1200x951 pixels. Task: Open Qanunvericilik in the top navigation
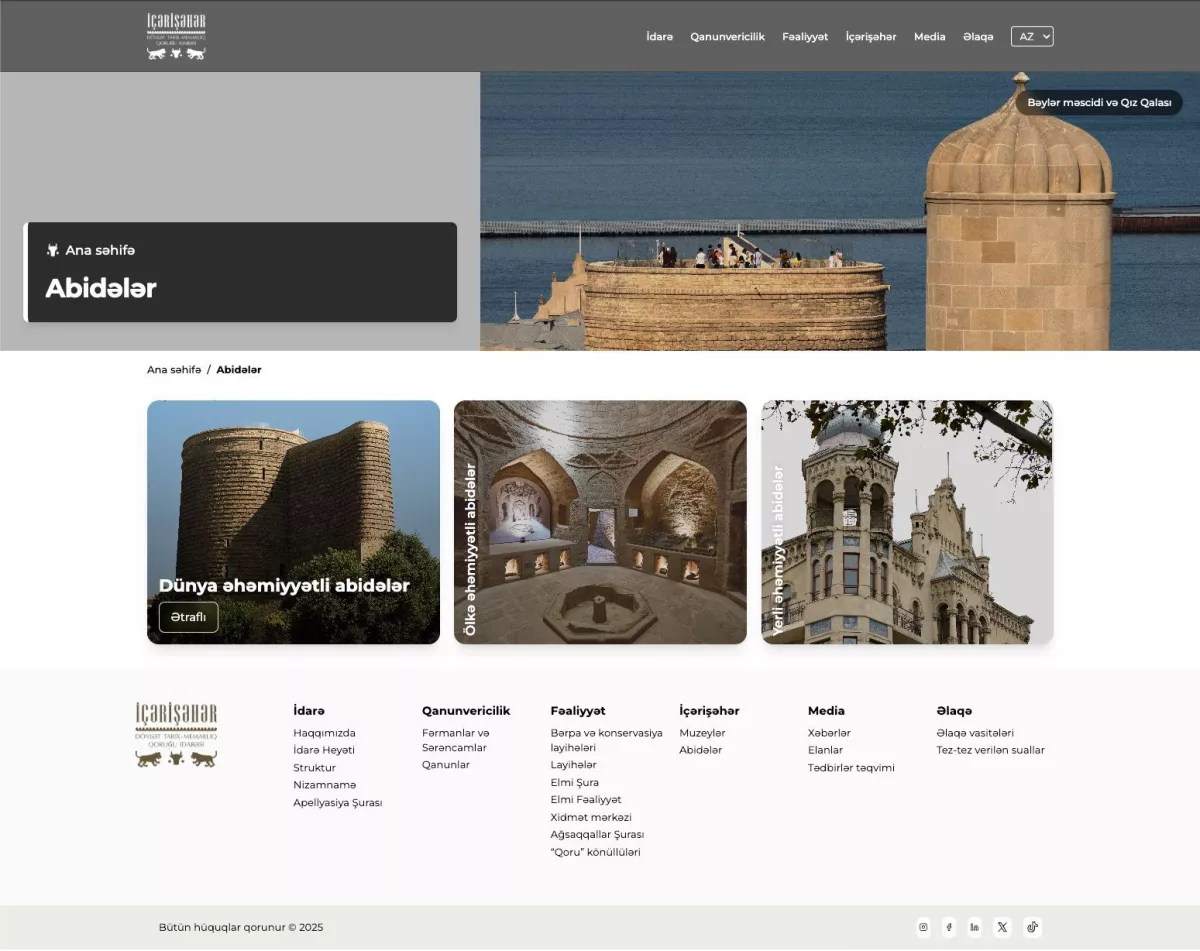727,37
